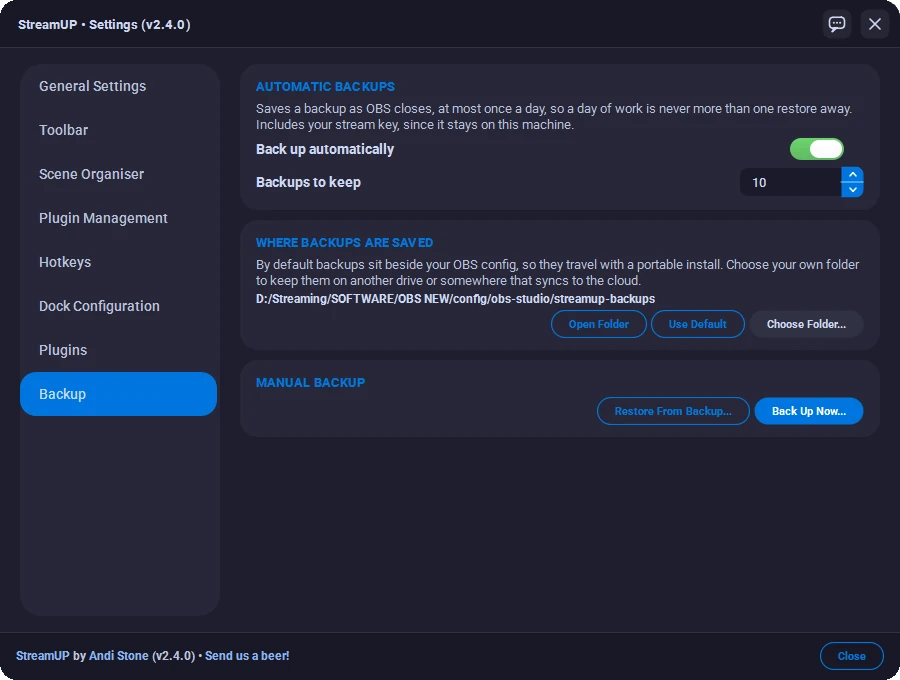This screenshot has width=900, height=680.
Task: Open the Hotkeys section
Action: (118, 262)
